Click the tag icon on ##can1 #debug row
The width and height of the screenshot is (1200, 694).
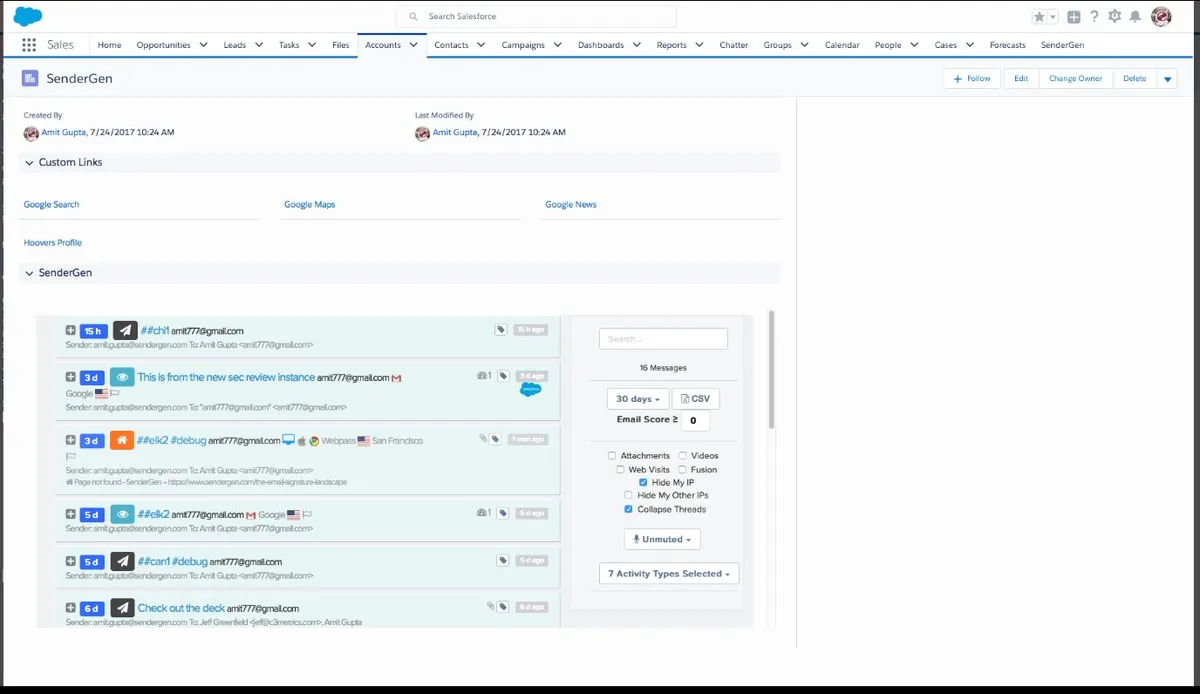(502, 560)
